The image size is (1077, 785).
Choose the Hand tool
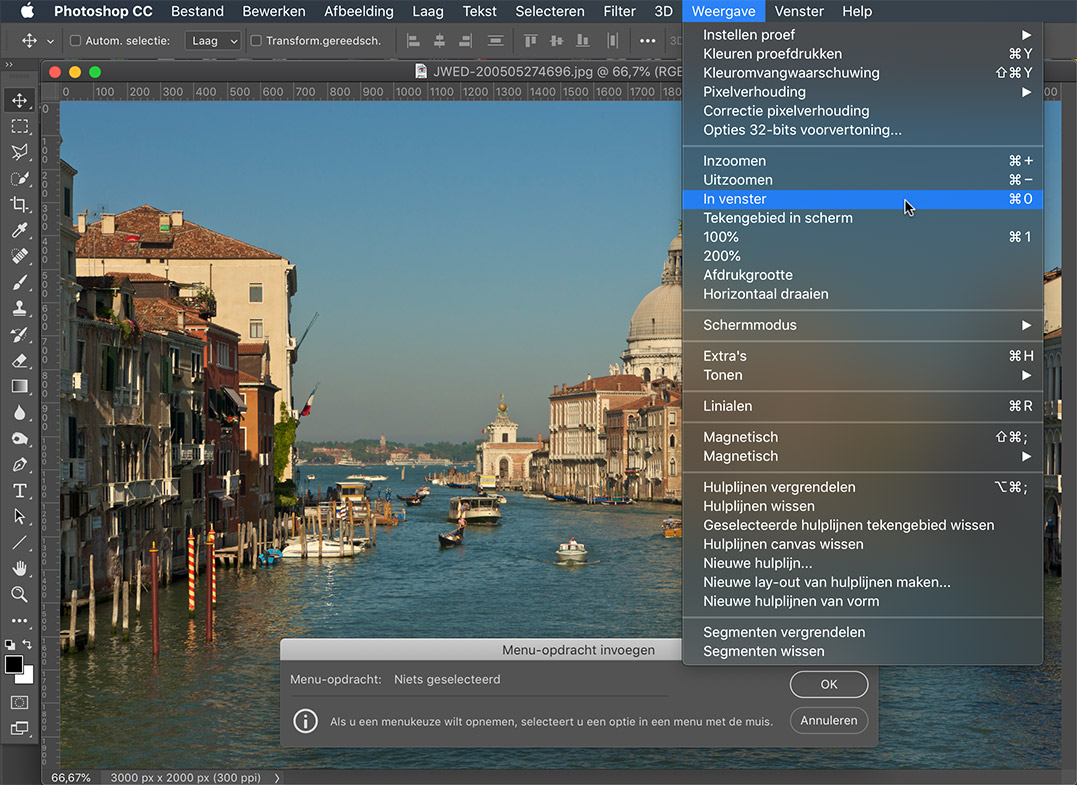tap(19, 568)
